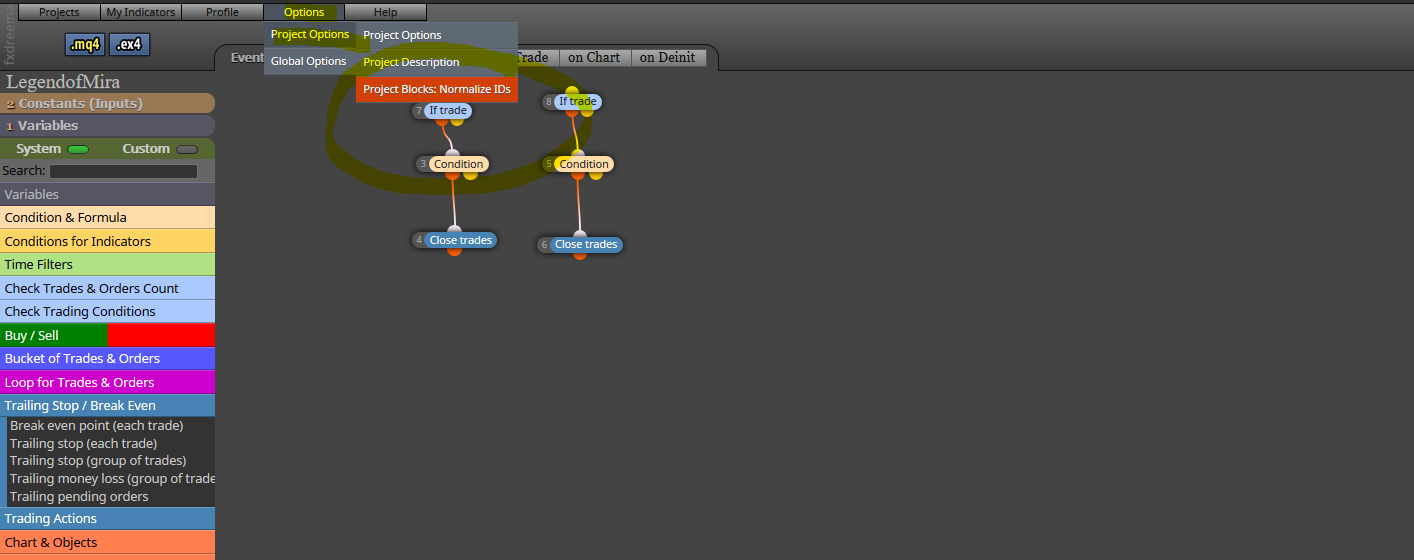Pick Trailing stop (each trade) block

coord(84,444)
